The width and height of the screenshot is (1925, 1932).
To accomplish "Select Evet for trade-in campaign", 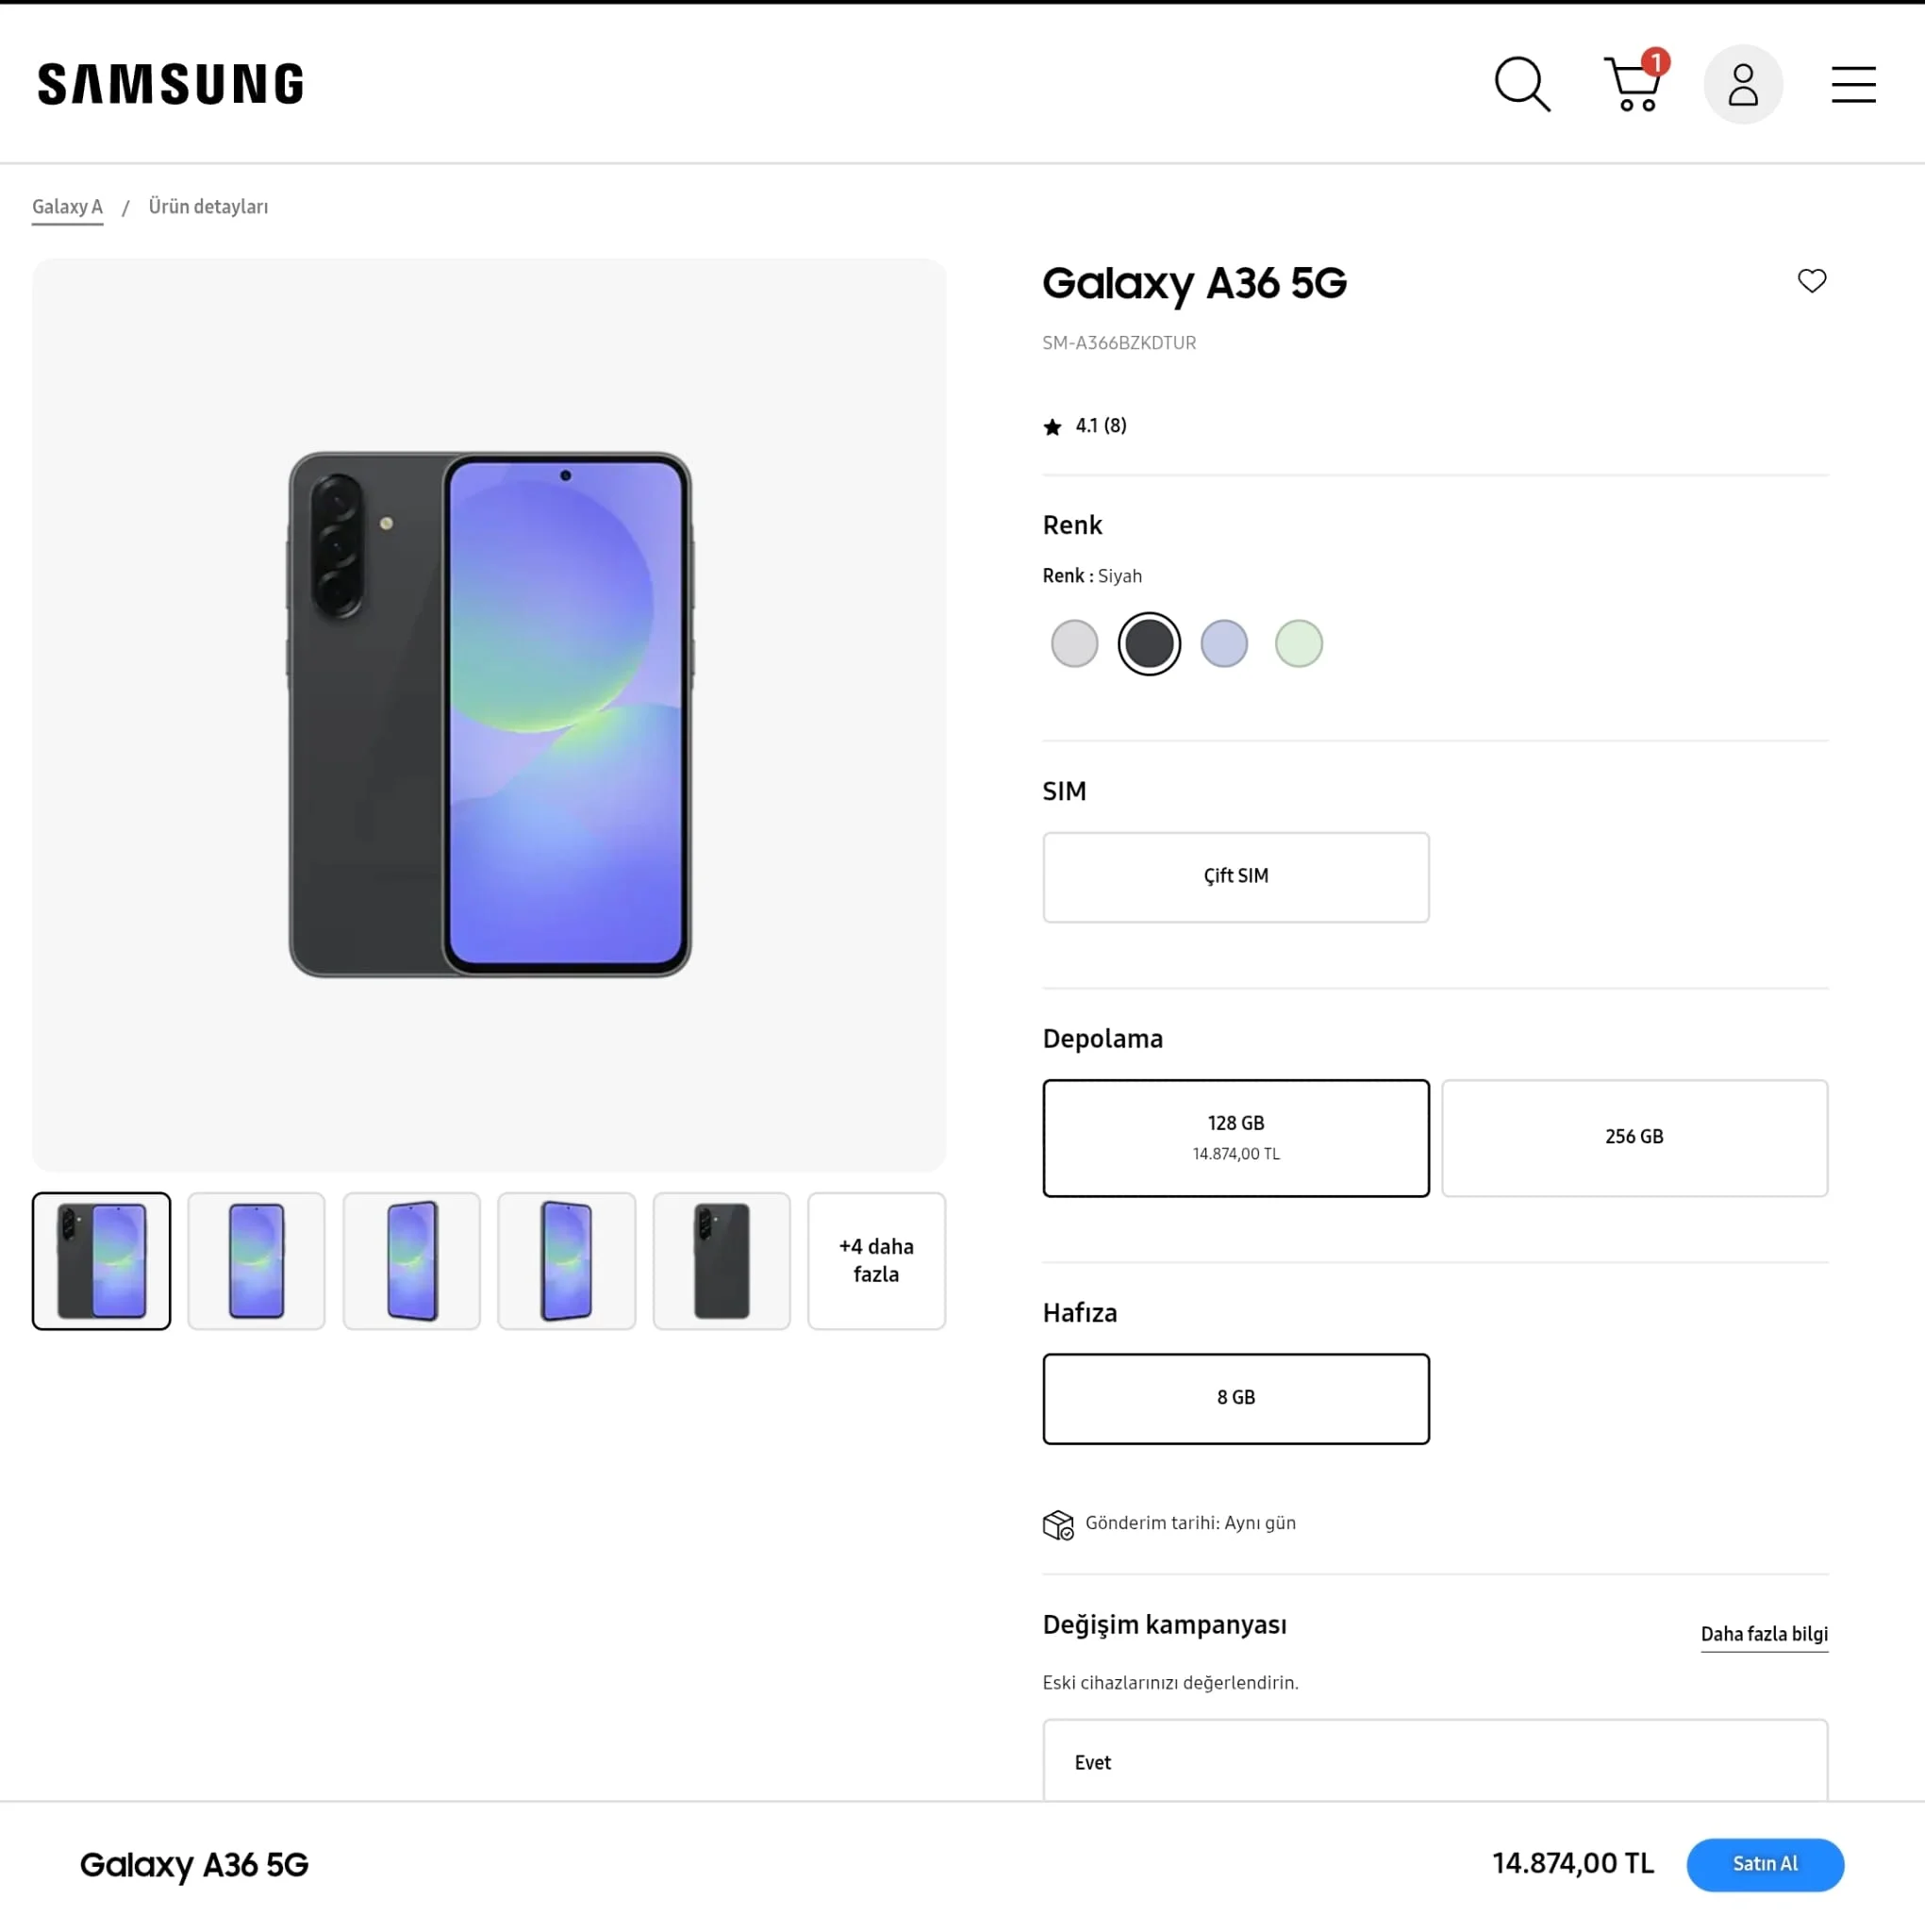I will pos(1434,1762).
